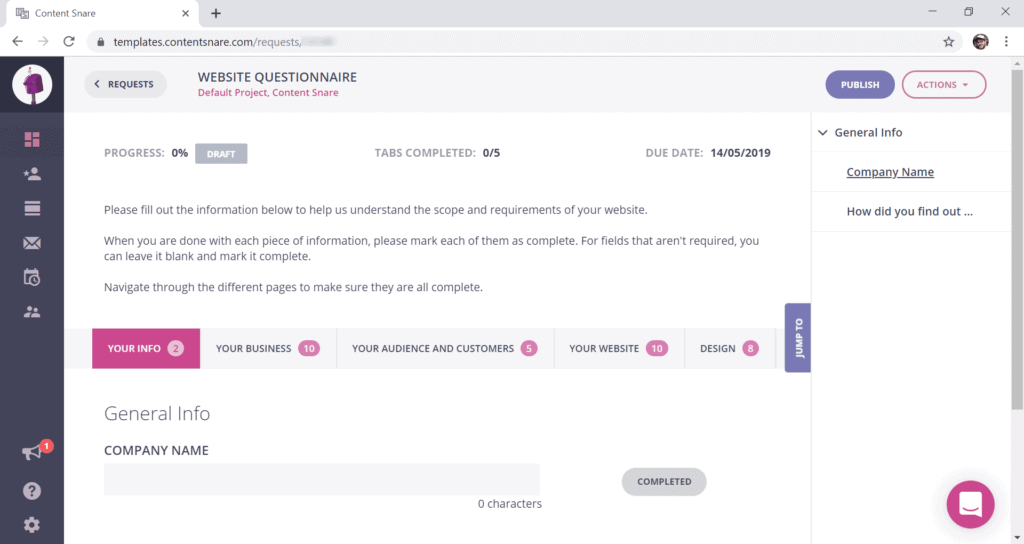
Task: Open announcements megaphone icon with notification badge
Action: pyautogui.click(x=33, y=452)
